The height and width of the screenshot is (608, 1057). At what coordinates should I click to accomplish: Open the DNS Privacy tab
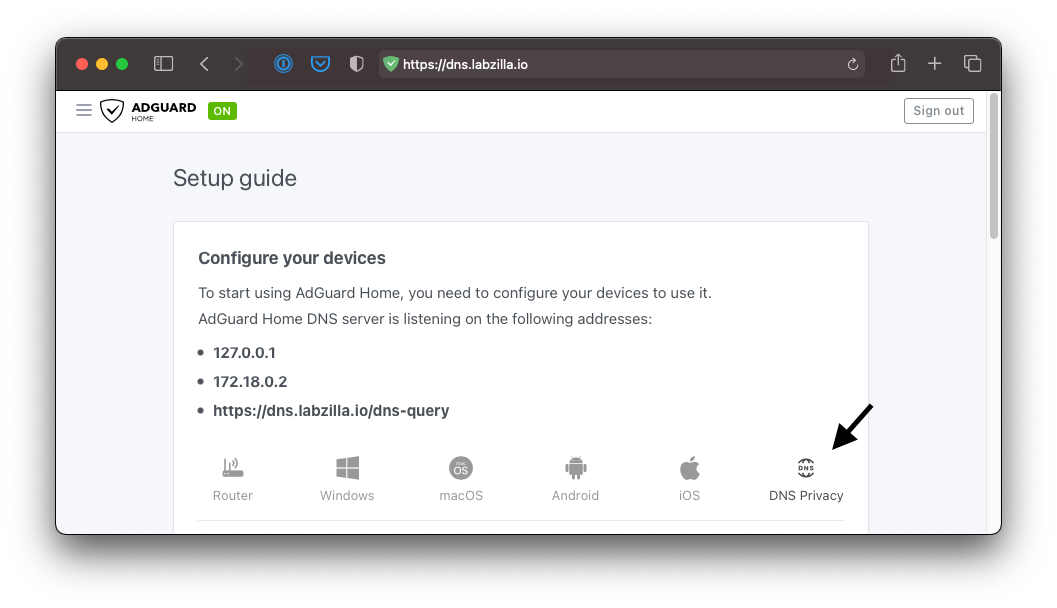(x=806, y=479)
